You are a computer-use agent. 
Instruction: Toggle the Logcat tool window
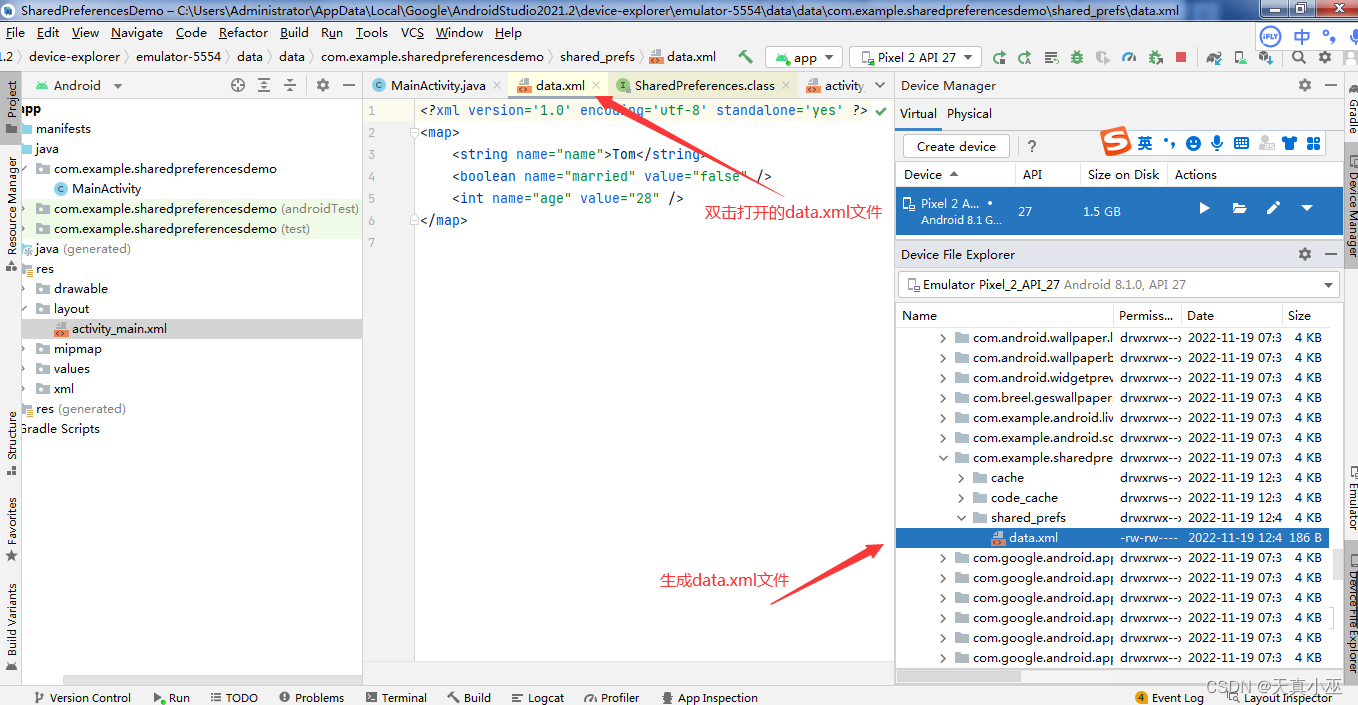point(536,697)
